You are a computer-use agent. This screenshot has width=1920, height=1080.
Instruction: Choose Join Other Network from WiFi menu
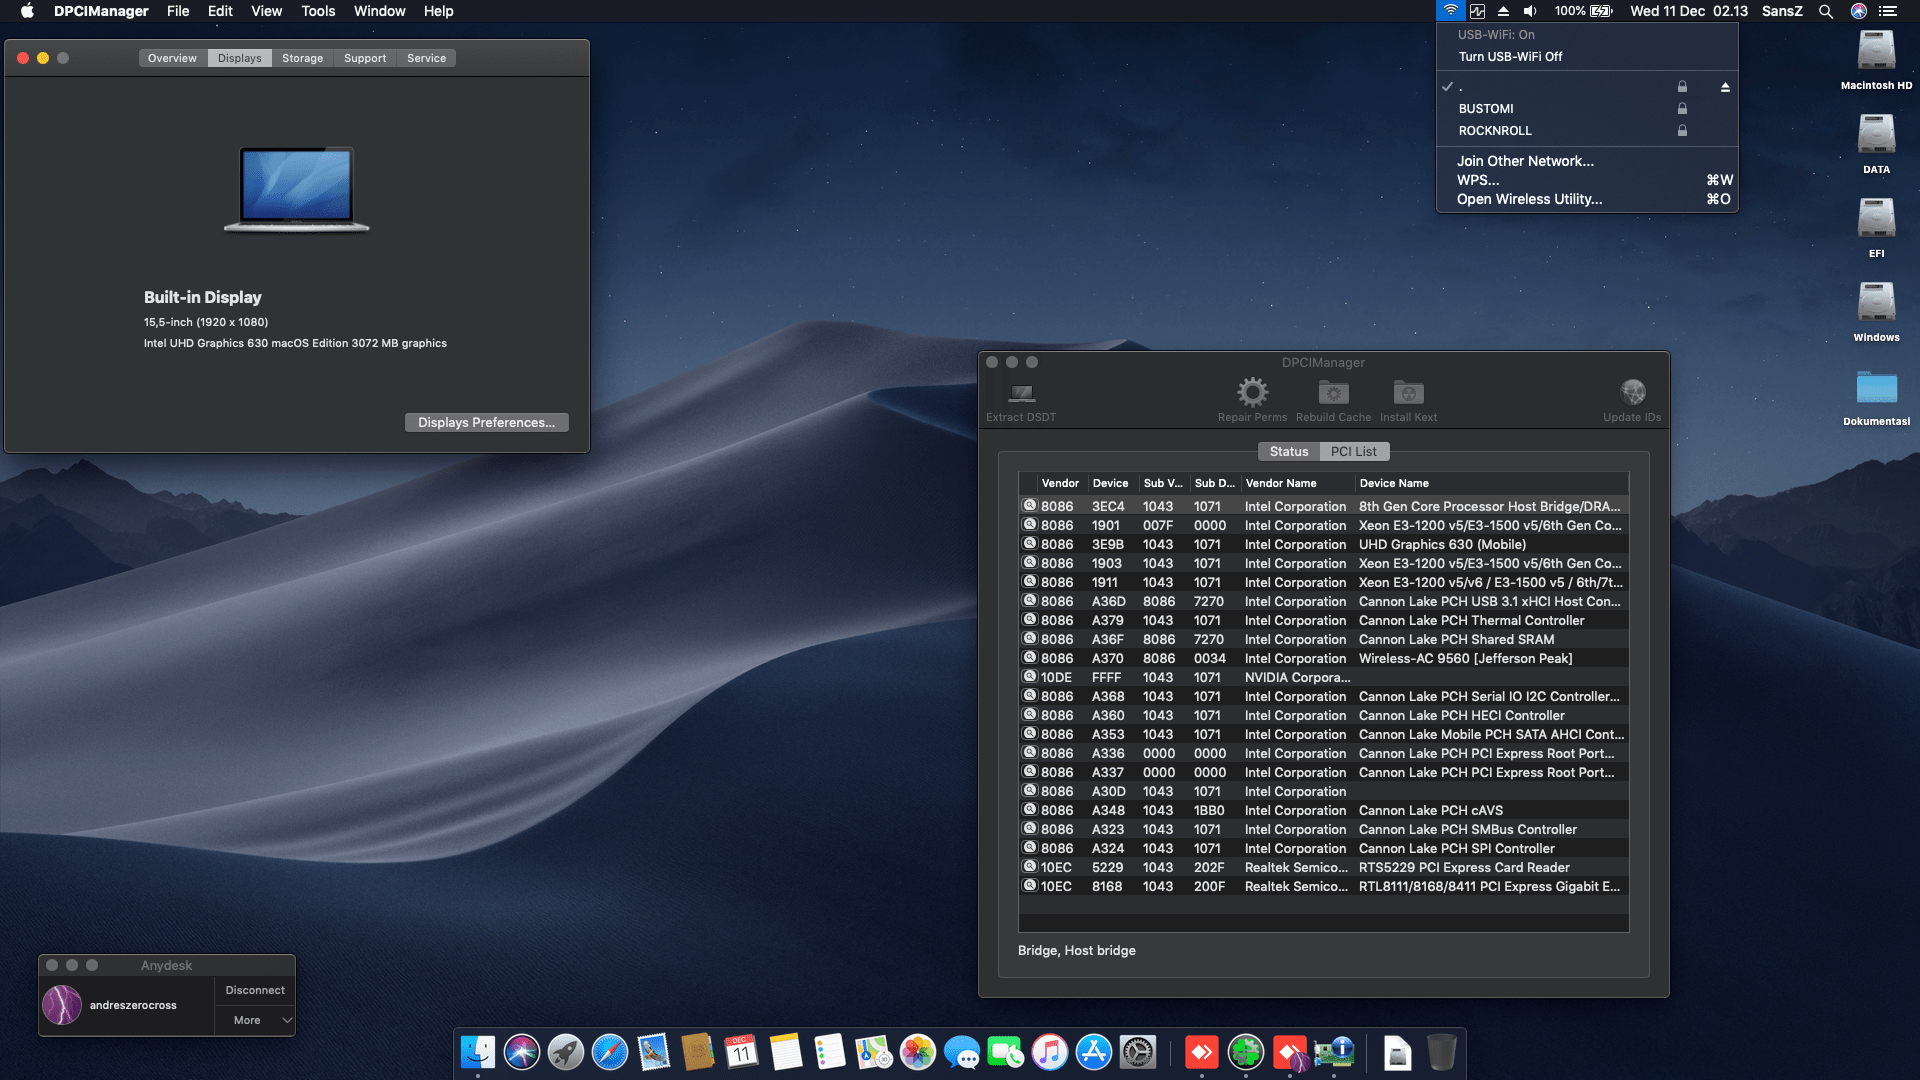click(1525, 161)
